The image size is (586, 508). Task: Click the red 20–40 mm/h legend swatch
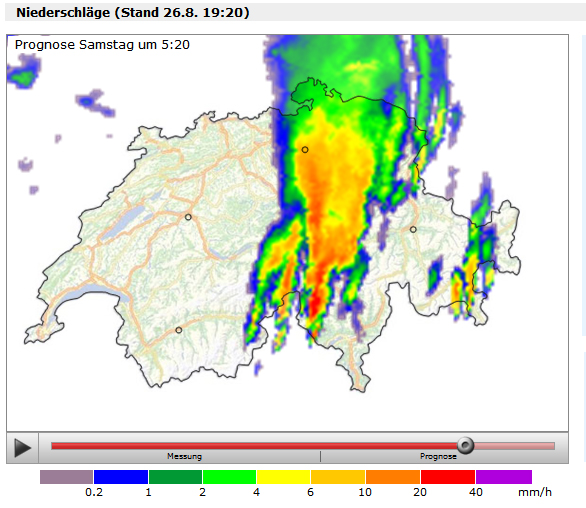(x=448, y=477)
